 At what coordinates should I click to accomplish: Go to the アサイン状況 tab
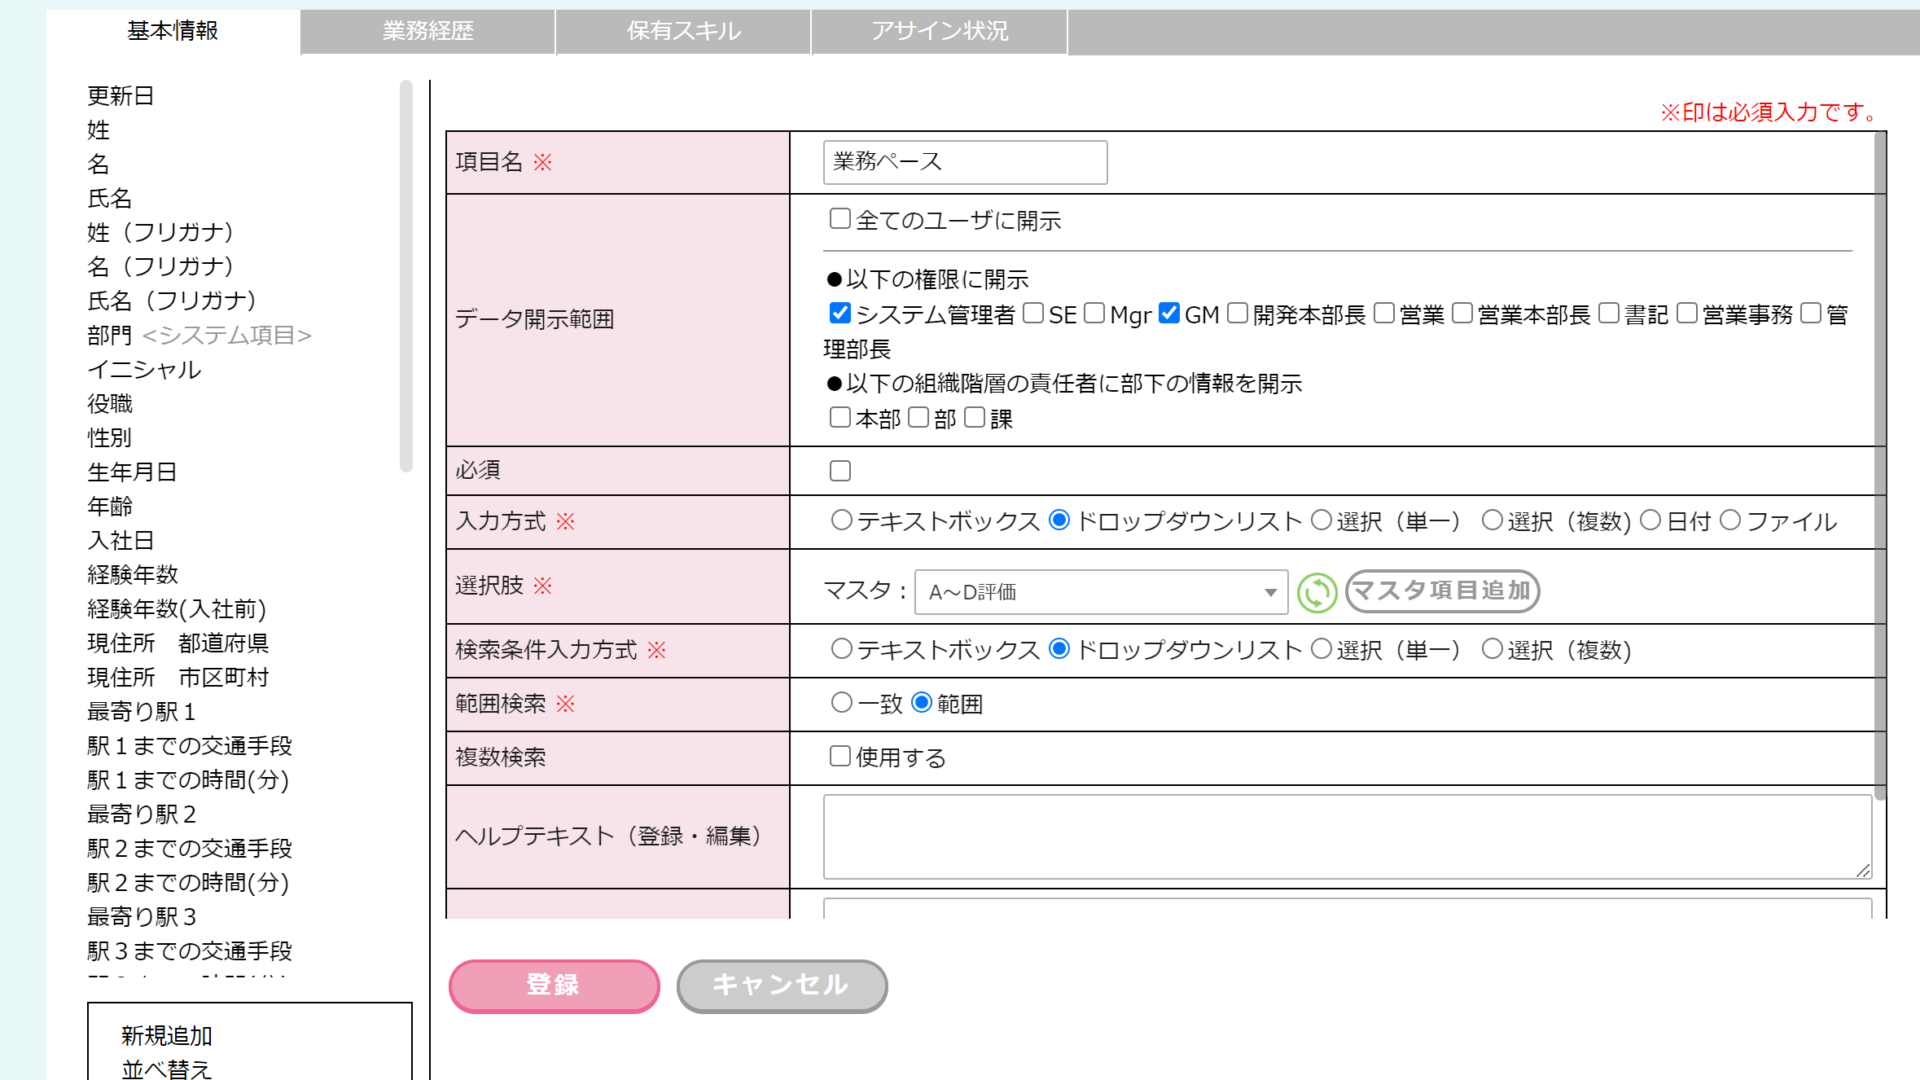click(x=940, y=31)
